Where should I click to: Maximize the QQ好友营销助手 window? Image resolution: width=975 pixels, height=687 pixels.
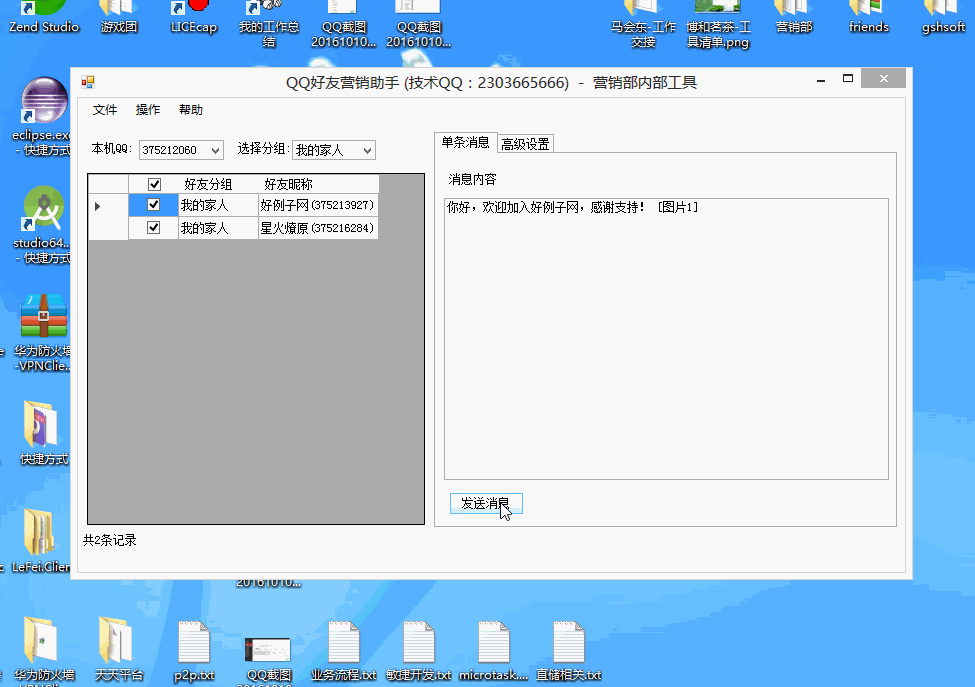click(x=848, y=79)
